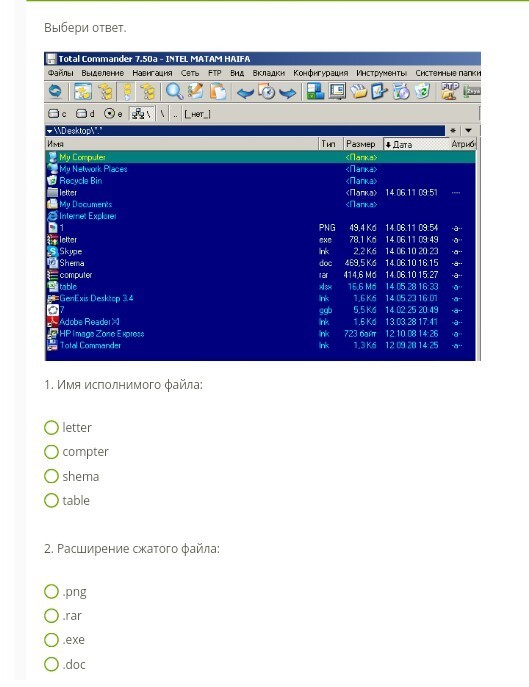Image resolution: width=529 pixels, height=687 pixels.
Task: Select drive c button
Action: click(x=57, y=114)
